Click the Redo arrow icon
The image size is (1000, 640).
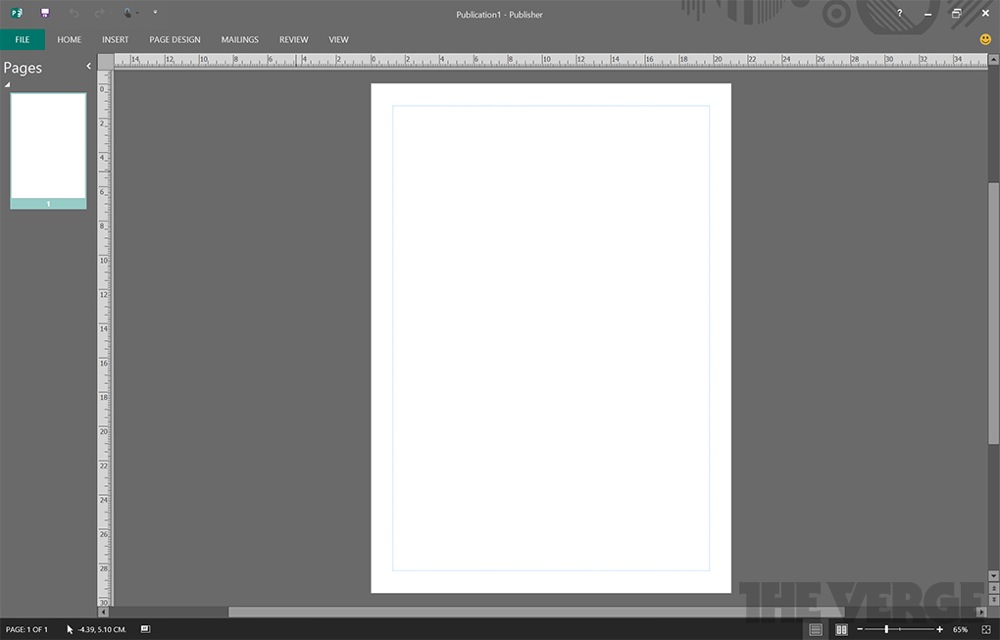[99, 13]
